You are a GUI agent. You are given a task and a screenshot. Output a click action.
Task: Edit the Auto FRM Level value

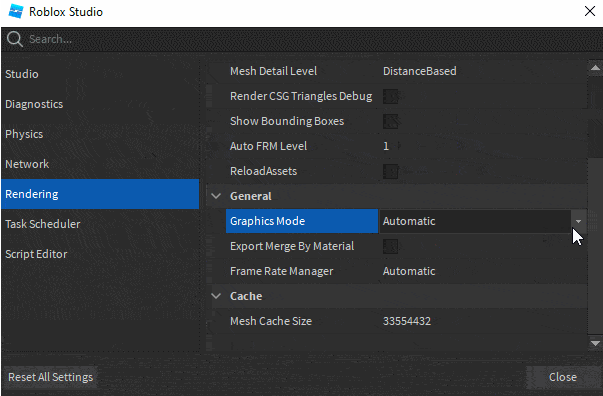tap(386, 146)
